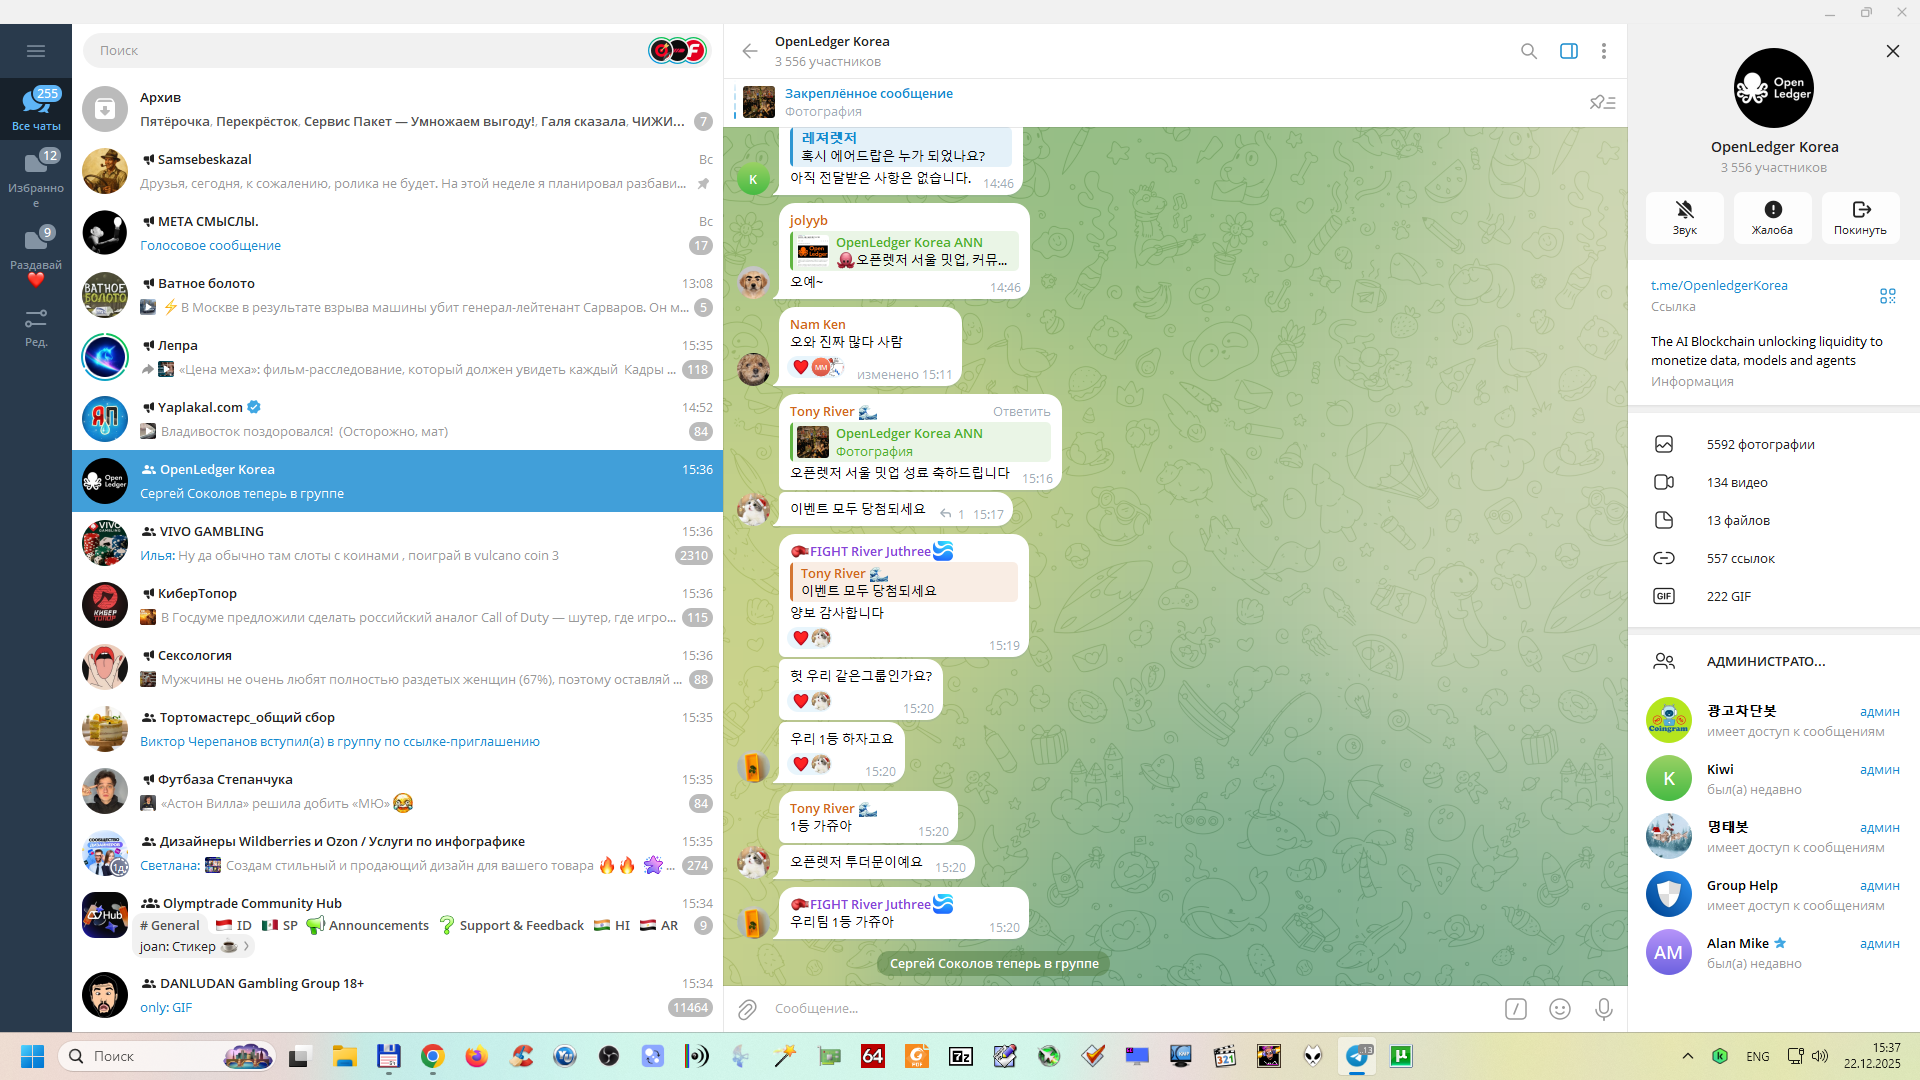Open the hamburger main menu

(36, 51)
